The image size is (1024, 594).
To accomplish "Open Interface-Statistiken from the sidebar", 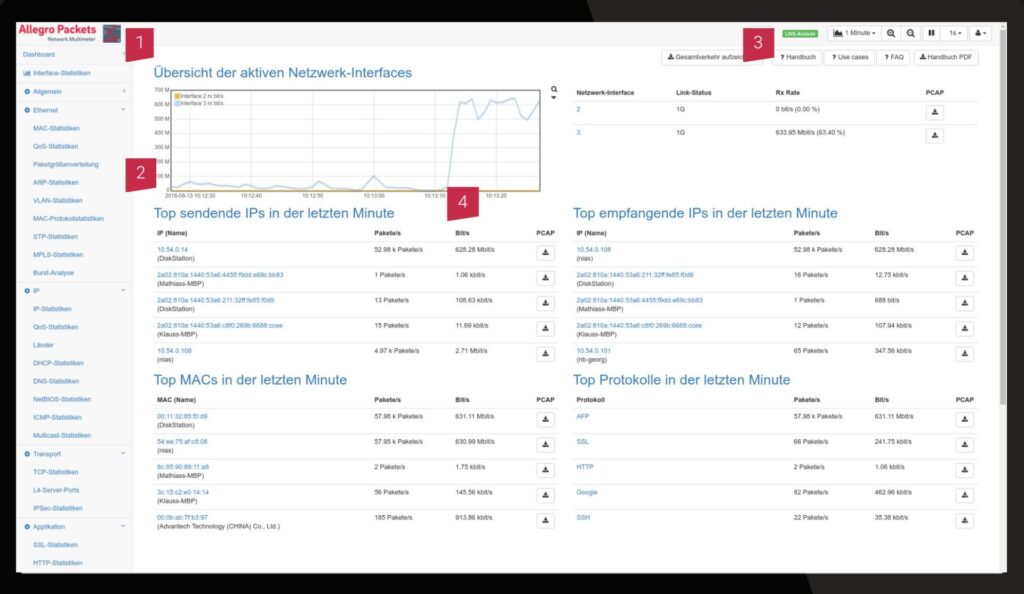I will [61, 73].
